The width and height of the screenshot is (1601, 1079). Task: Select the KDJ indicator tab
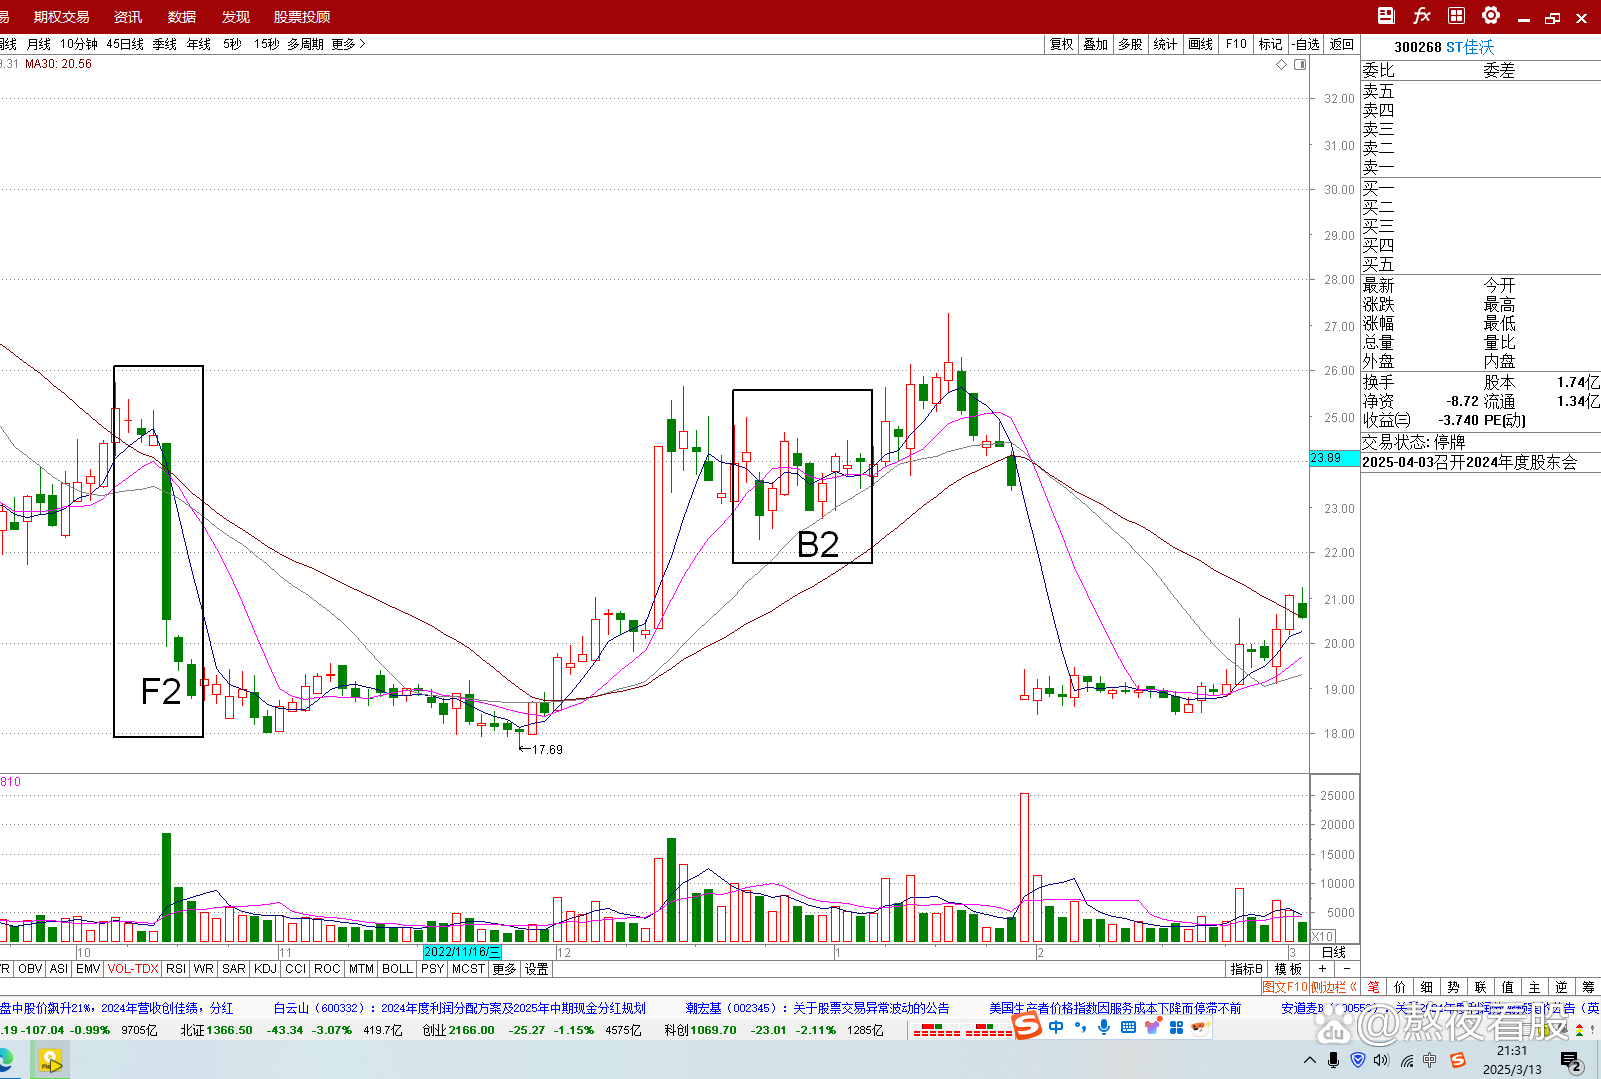coord(265,969)
